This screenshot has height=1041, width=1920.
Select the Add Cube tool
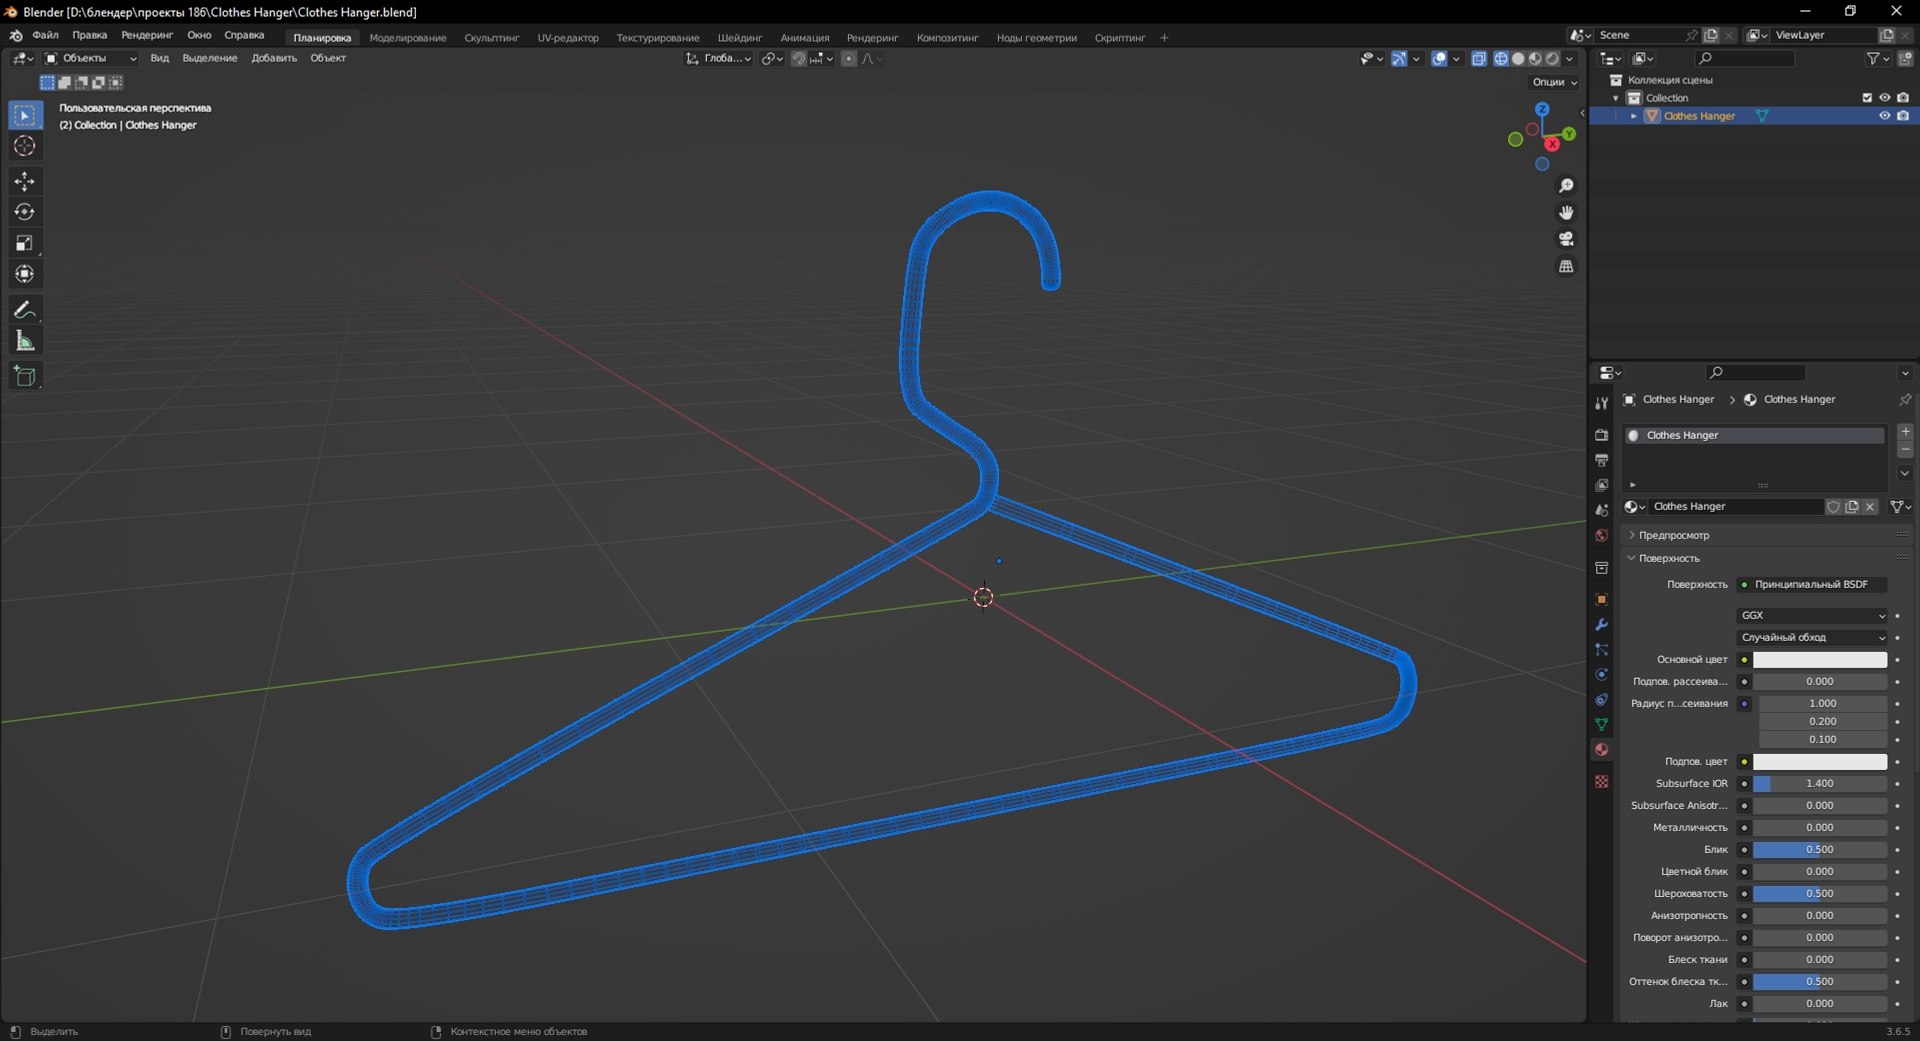[25, 376]
